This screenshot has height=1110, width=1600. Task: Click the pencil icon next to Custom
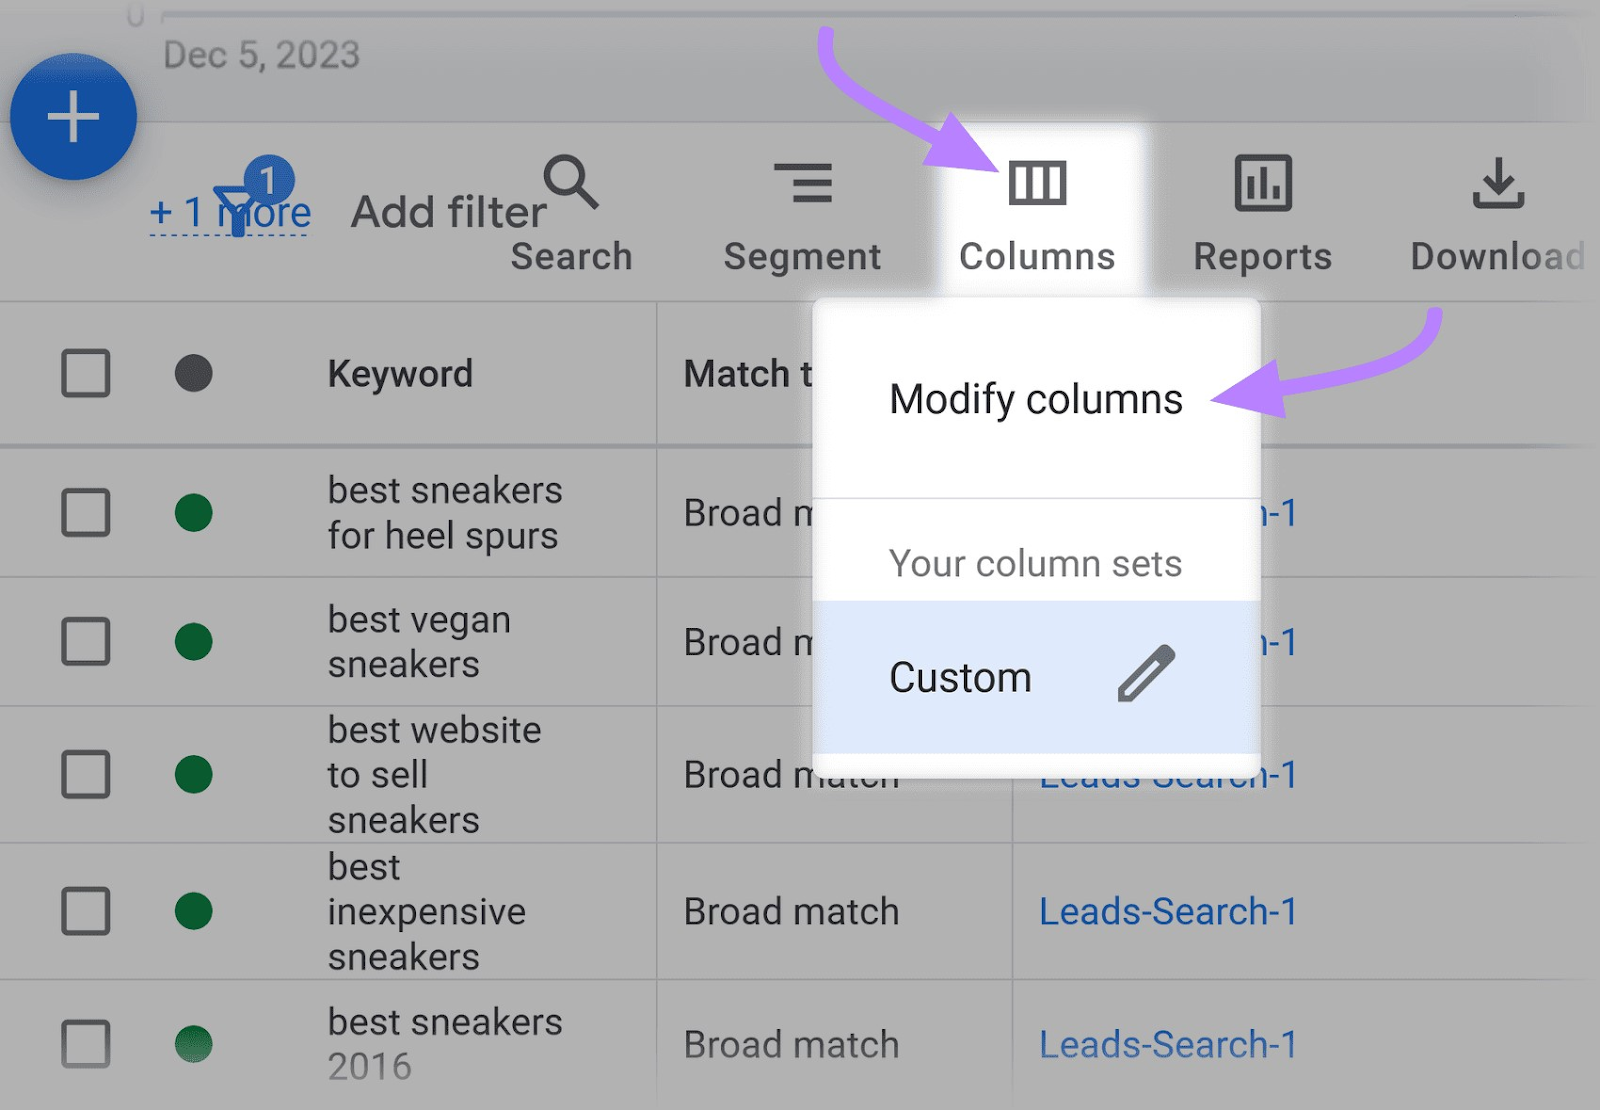[x=1146, y=676]
